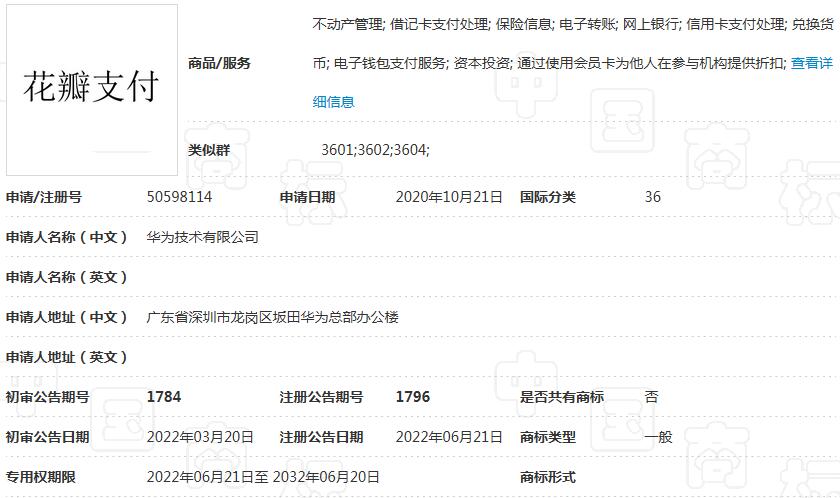Click the 初审公告日期 label

pyautogui.click(x=48, y=437)
